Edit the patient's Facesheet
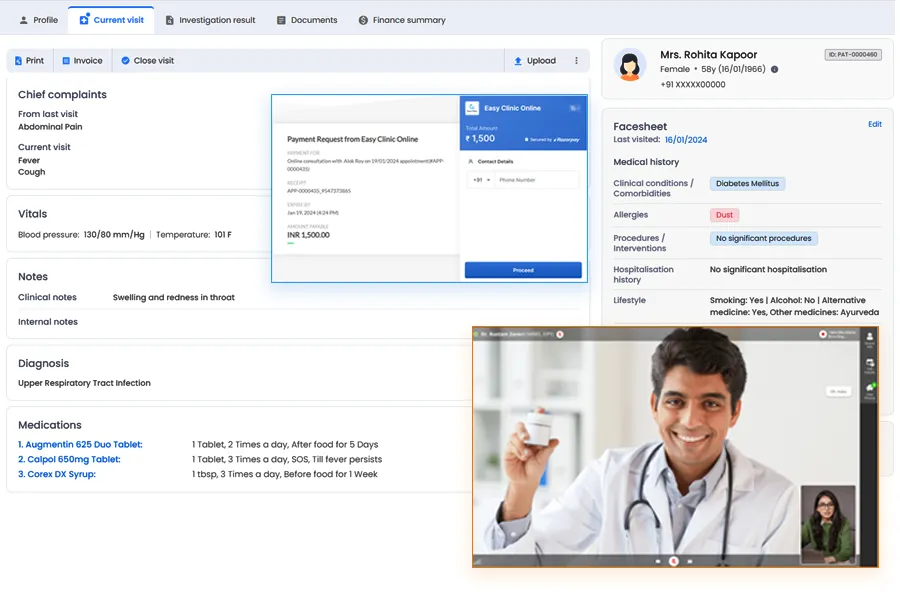Image resolution: width=900 pixels, height=608 pixels. pyautogui.click(x=875, y=124)
